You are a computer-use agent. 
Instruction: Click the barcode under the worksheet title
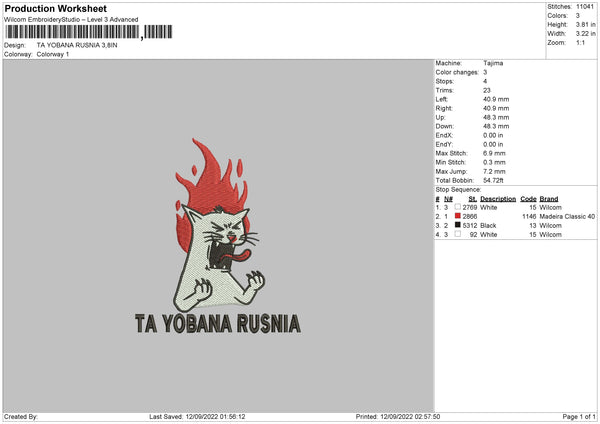click(x=73, y=33)
